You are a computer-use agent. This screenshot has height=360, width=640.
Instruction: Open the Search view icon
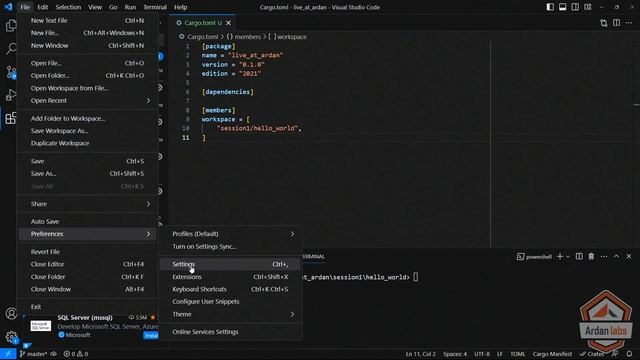click(11, 49)
